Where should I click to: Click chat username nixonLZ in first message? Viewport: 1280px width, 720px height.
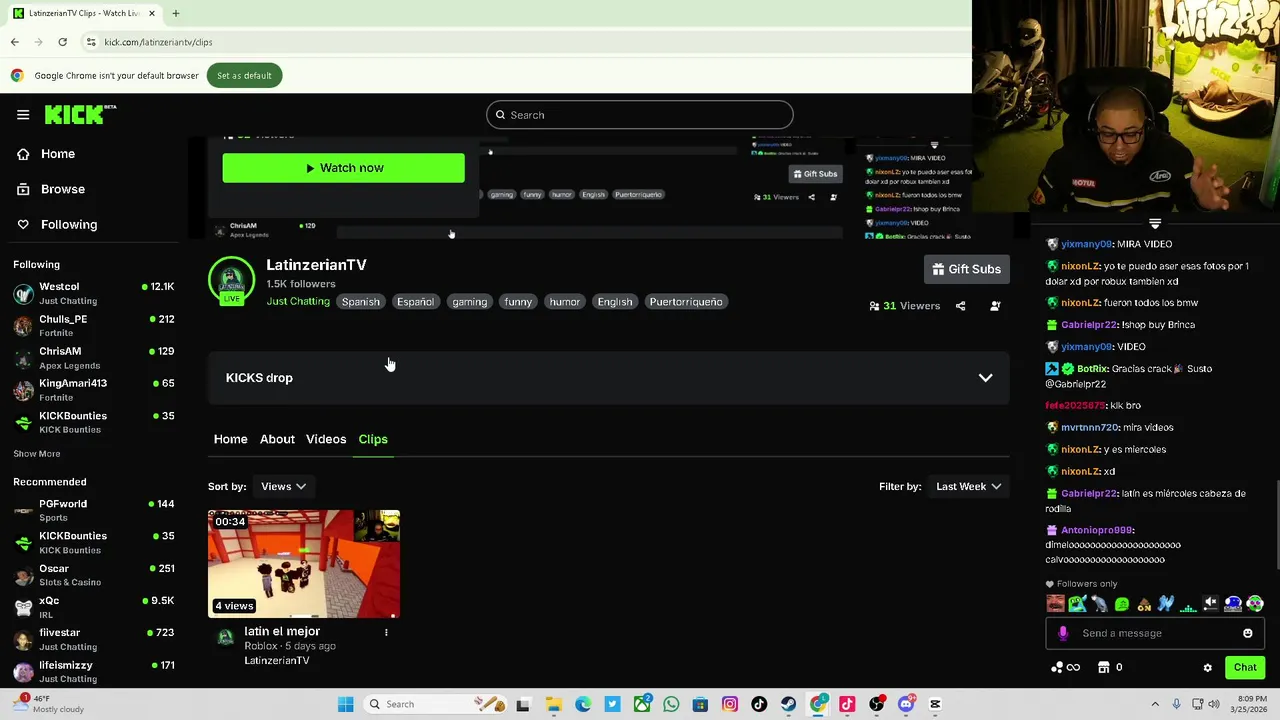click(x=1080, y=266)
